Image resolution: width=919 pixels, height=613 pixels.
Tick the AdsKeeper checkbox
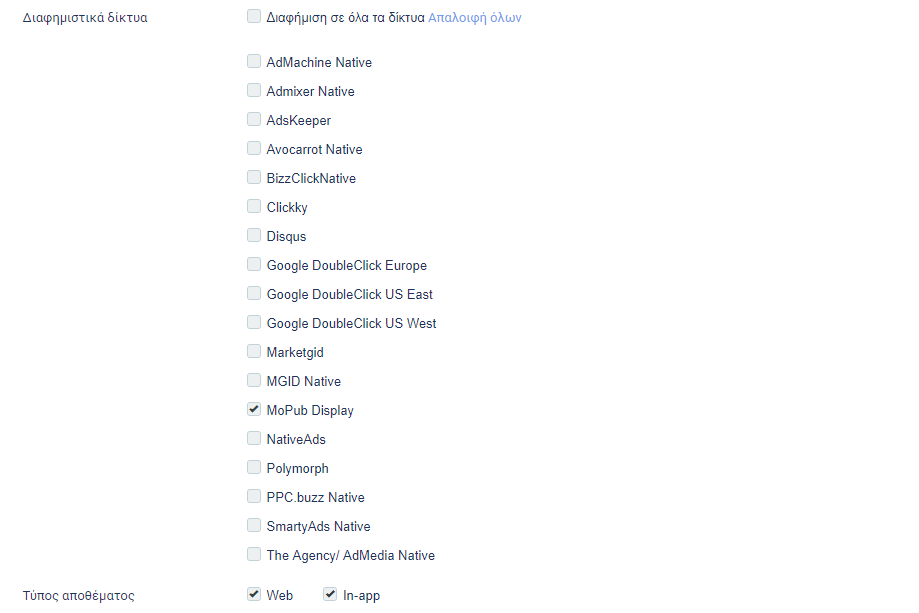click(x=254, y=119)
